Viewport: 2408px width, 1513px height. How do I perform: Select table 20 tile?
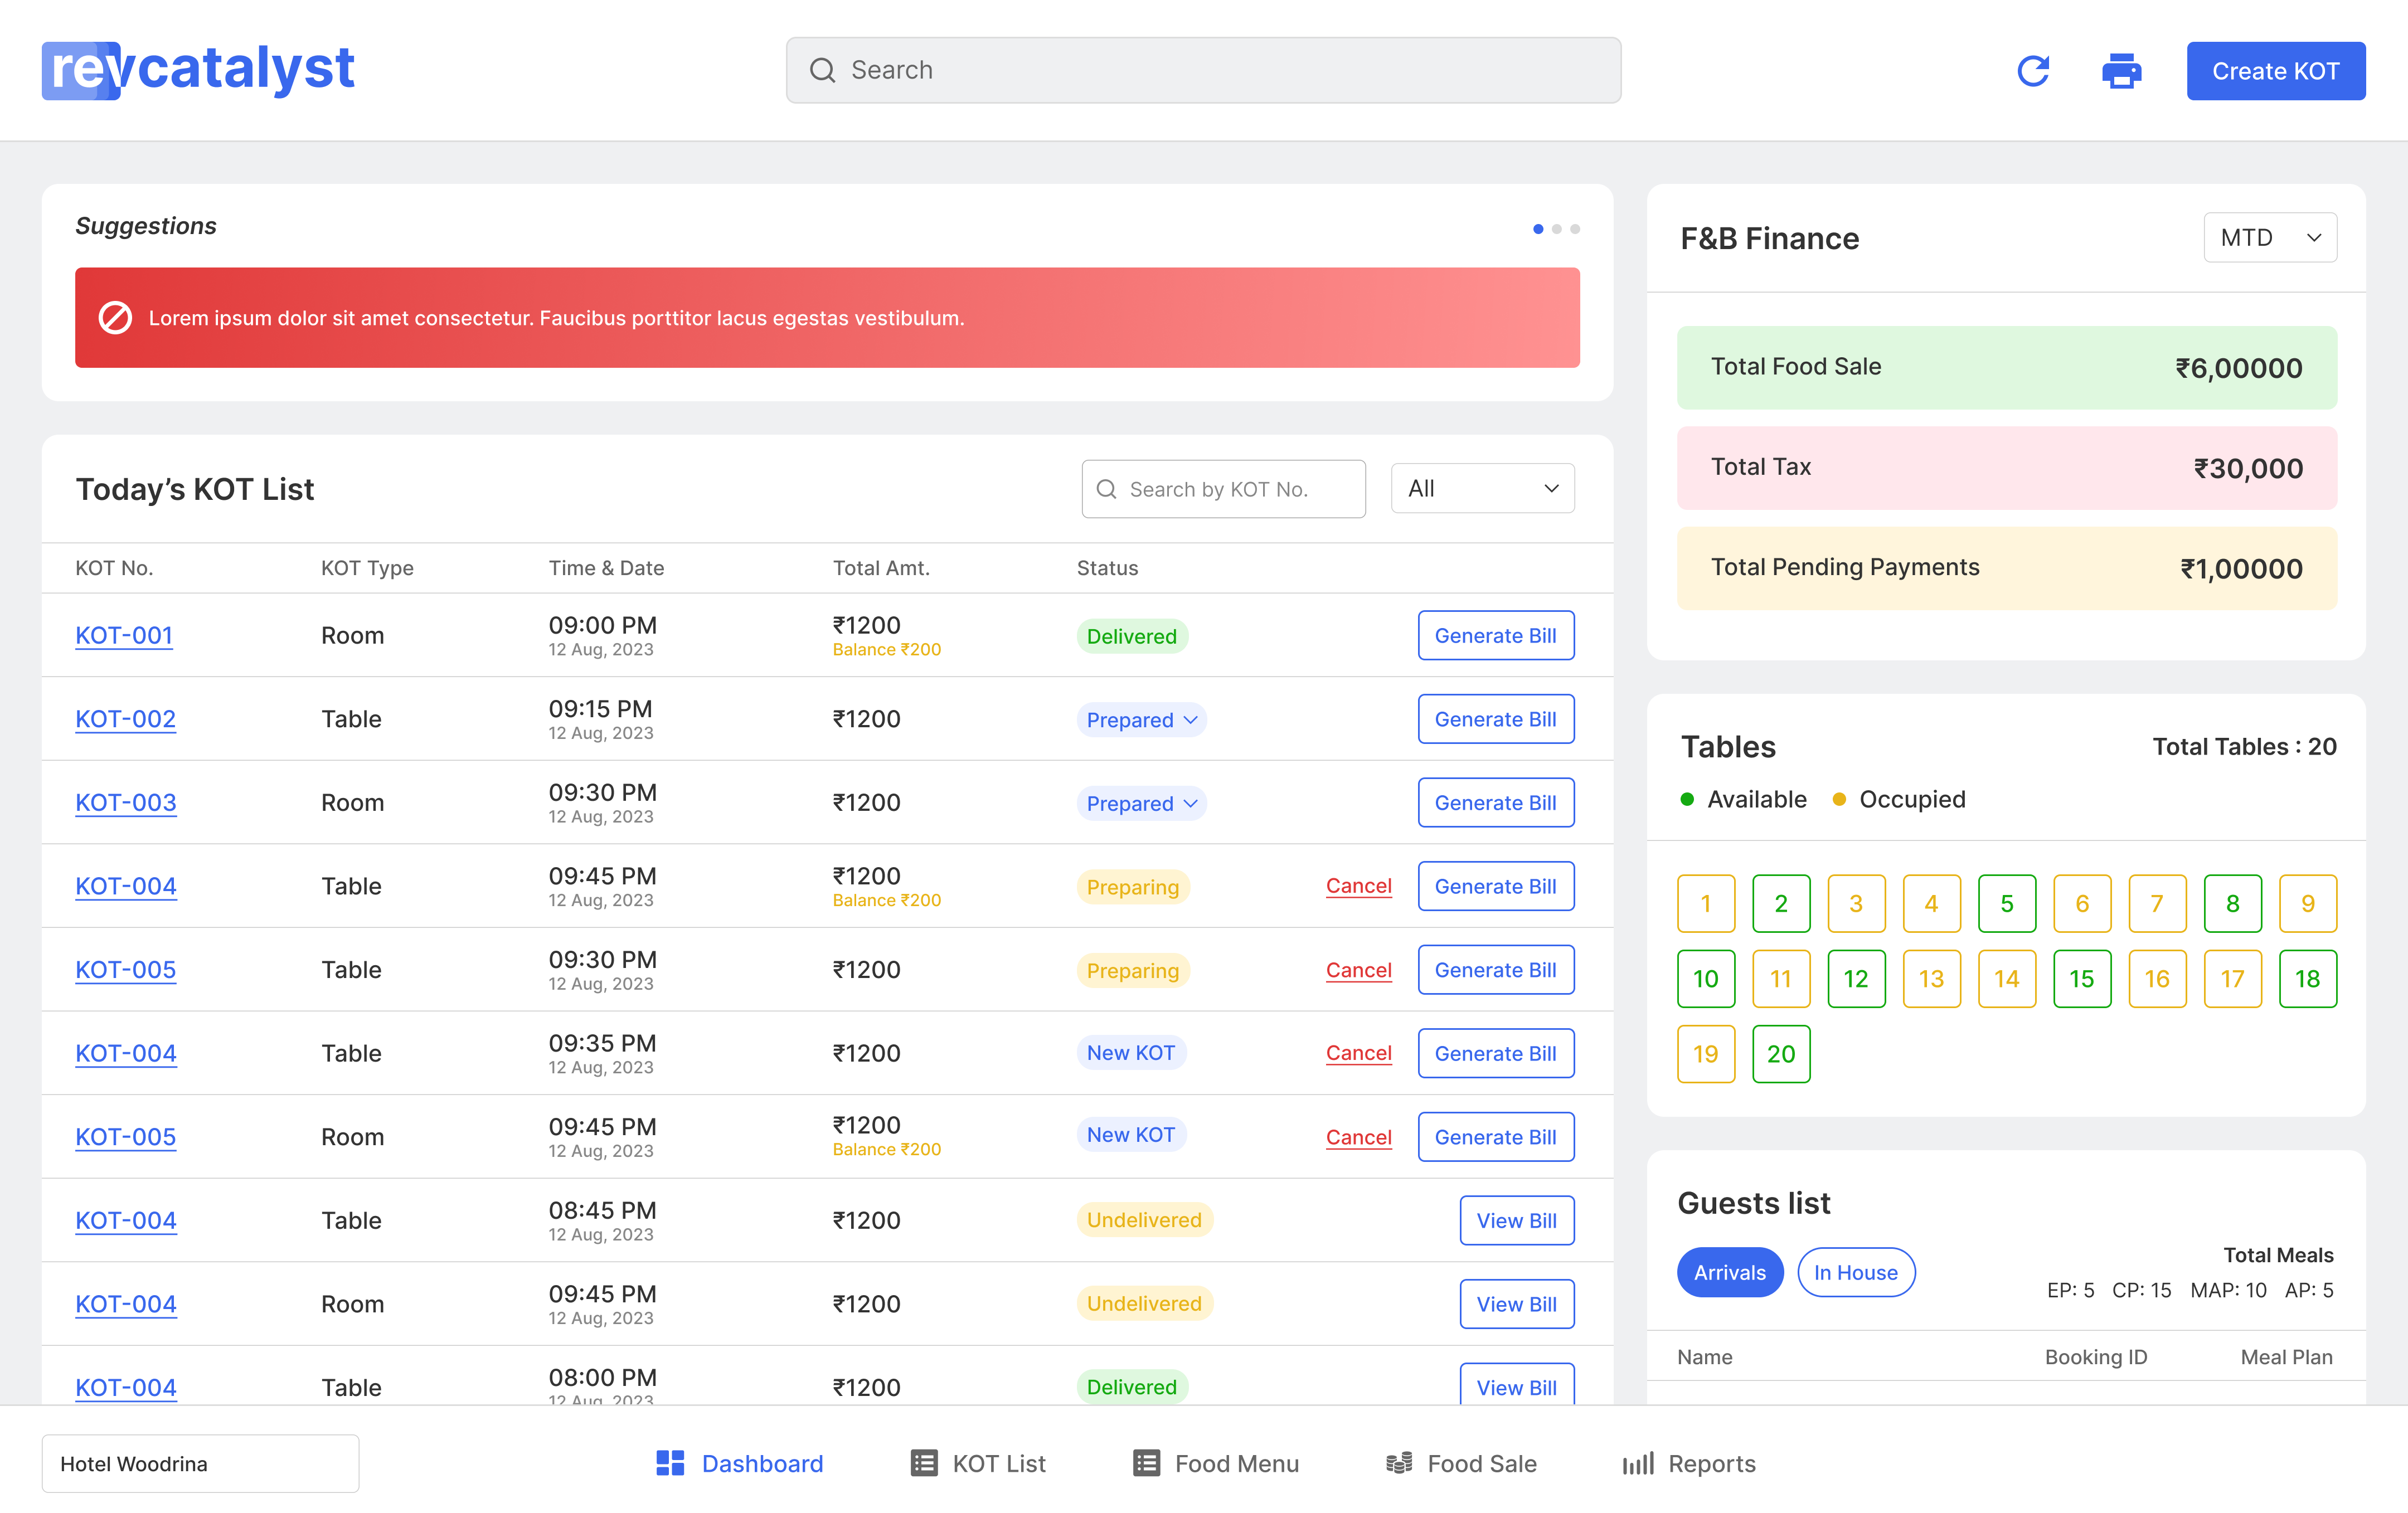[1781, 1054]
